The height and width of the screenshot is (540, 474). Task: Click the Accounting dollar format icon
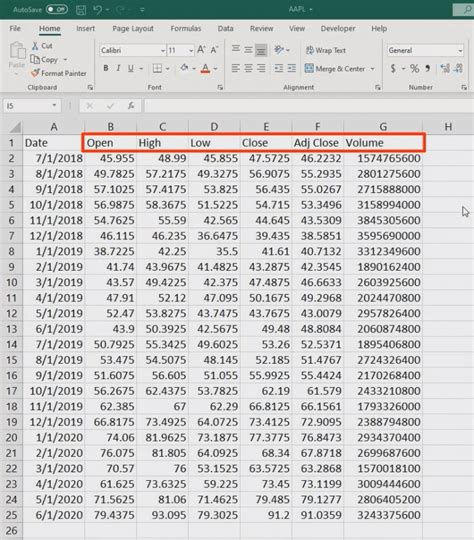[393, 69]
